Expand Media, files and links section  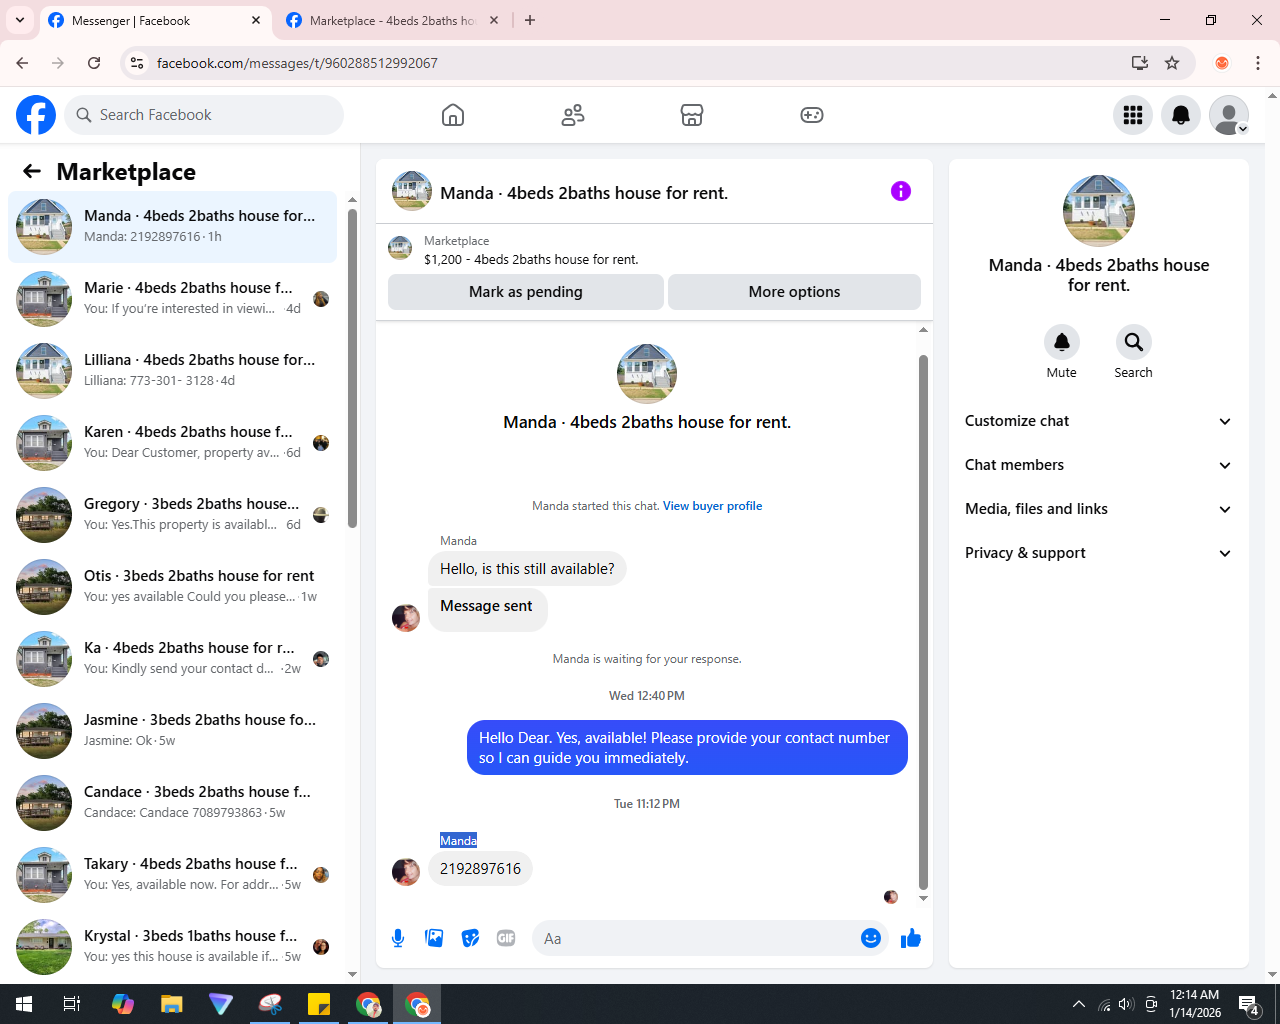pos(1098,509)
